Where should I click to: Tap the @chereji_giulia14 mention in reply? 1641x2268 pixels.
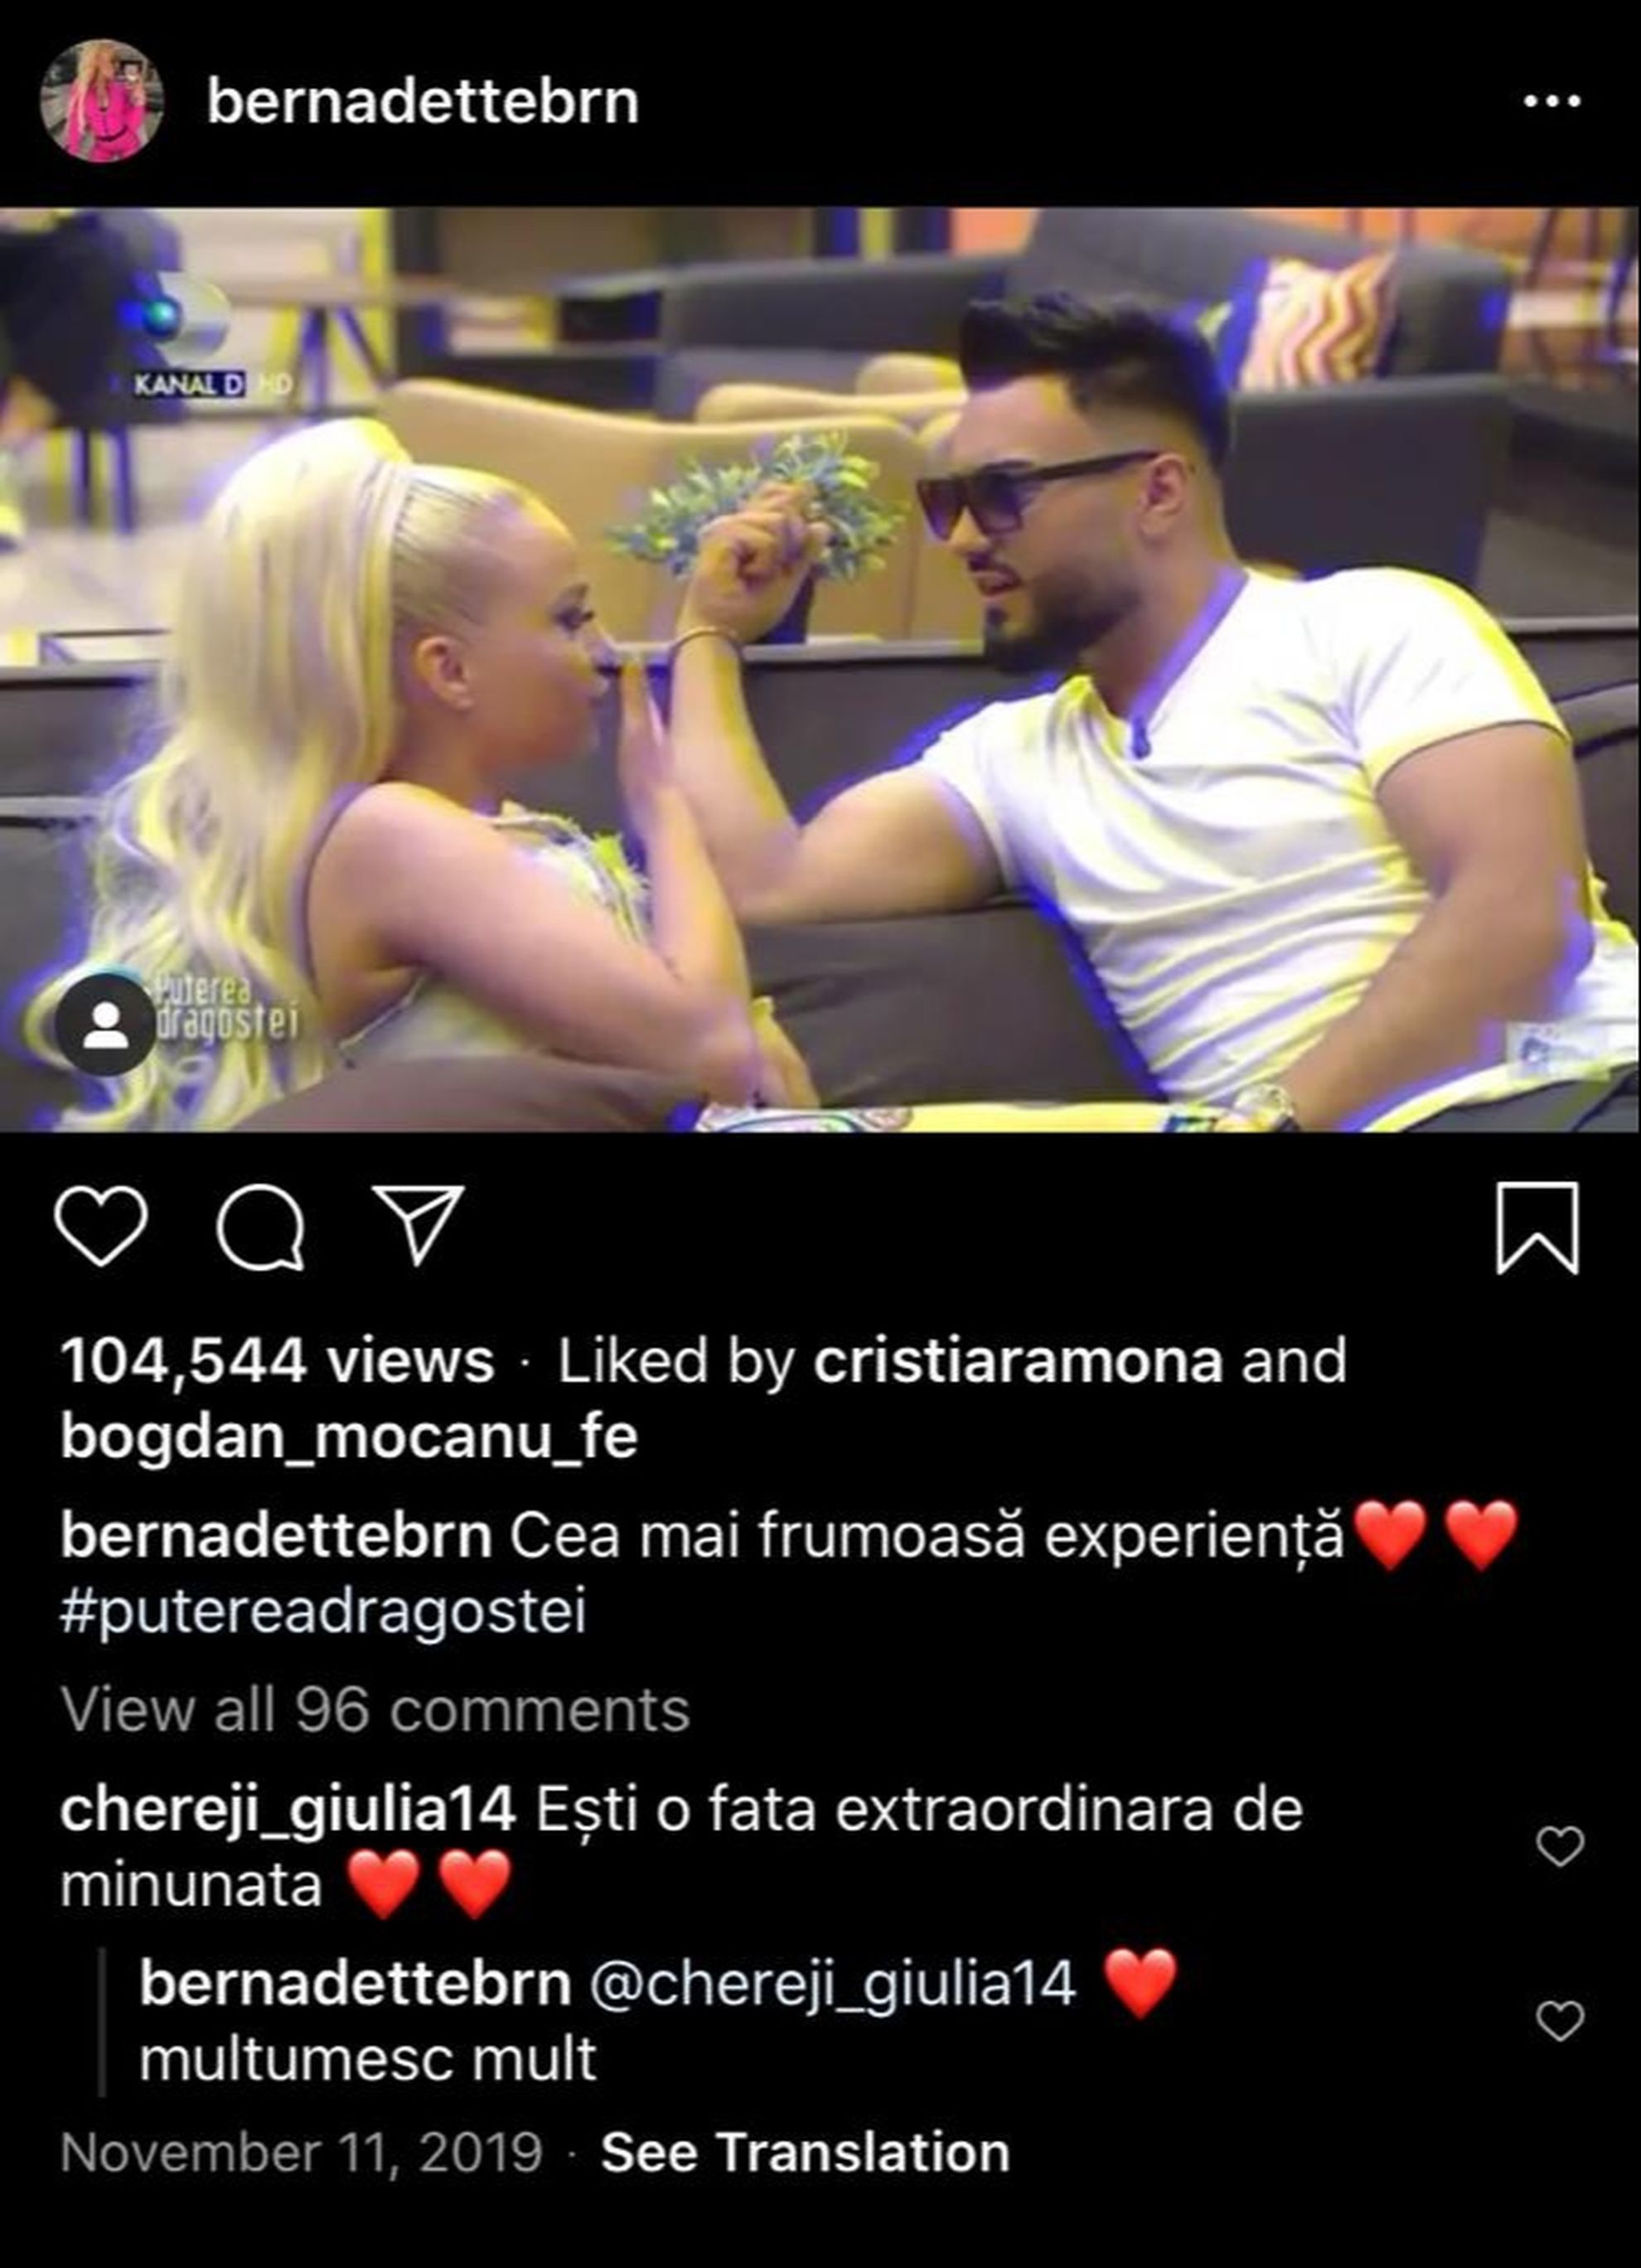point(833,1984)
